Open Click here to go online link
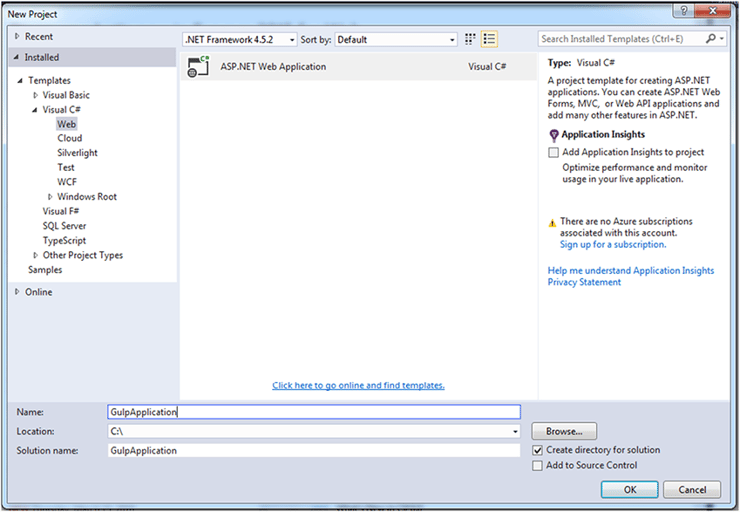This screenshot has height=512, width=740. coord(358,386)
